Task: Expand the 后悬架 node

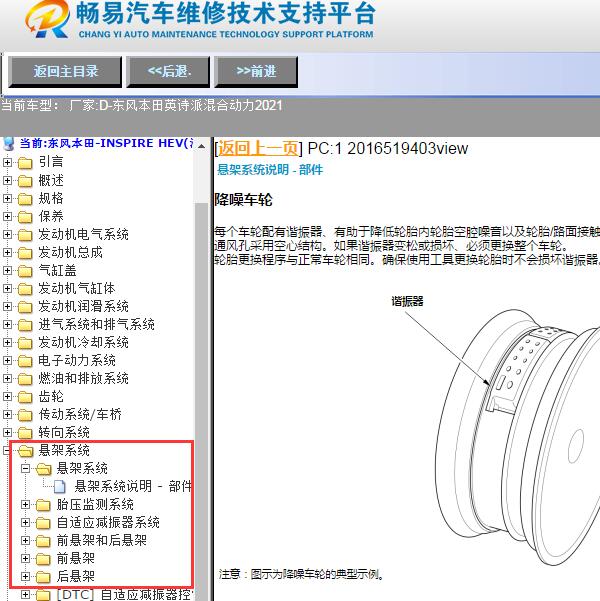Action: pos(25,576)
